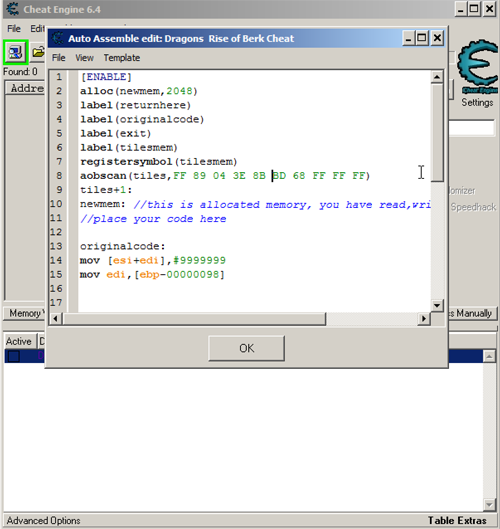Click the label(returnhere) line
This screenshot has width=500, height=529.
pos(135,105)
